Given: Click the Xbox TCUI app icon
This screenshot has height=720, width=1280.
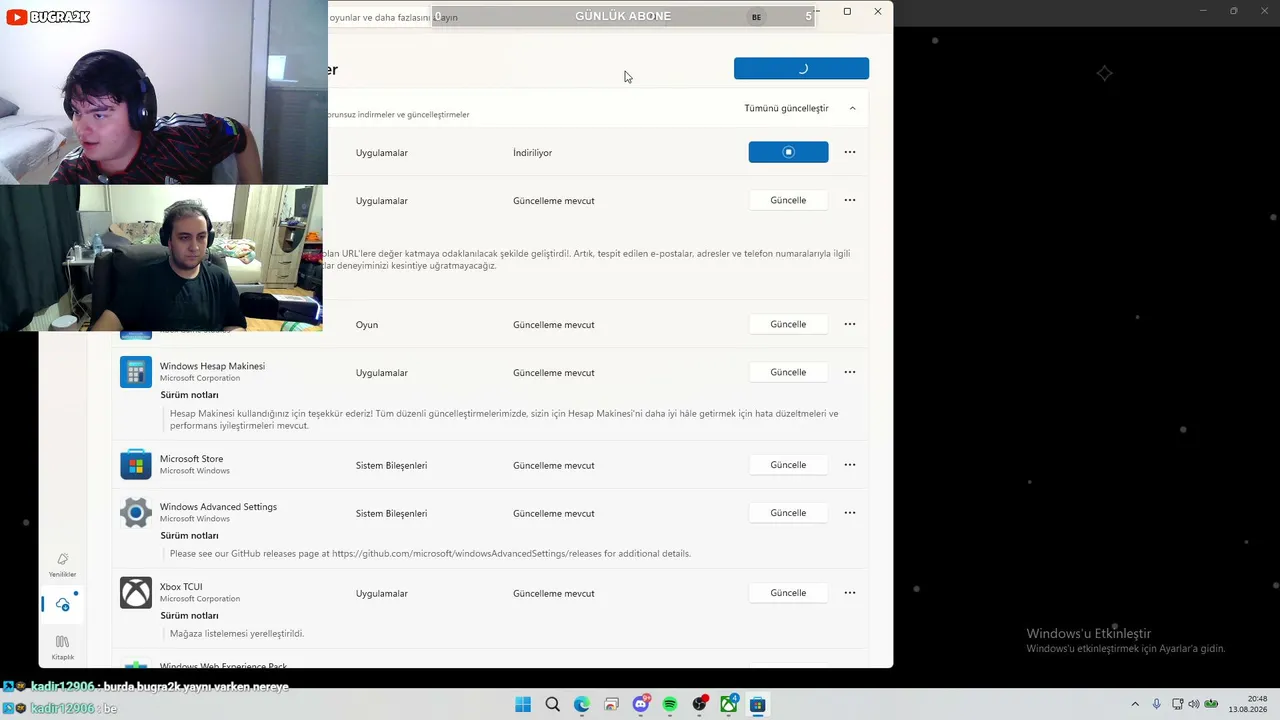Looking at the screenshot, I should pyautogui.click(x=136, y=593).
